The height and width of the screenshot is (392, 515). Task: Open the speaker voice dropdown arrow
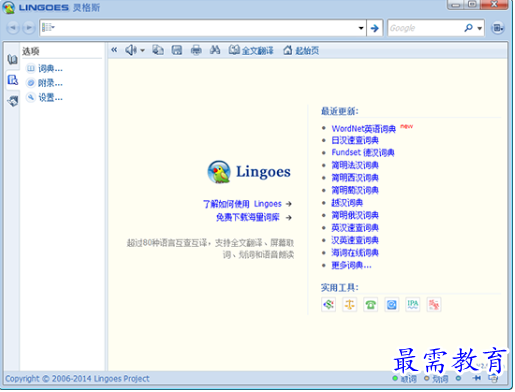(x=142, y=51)
